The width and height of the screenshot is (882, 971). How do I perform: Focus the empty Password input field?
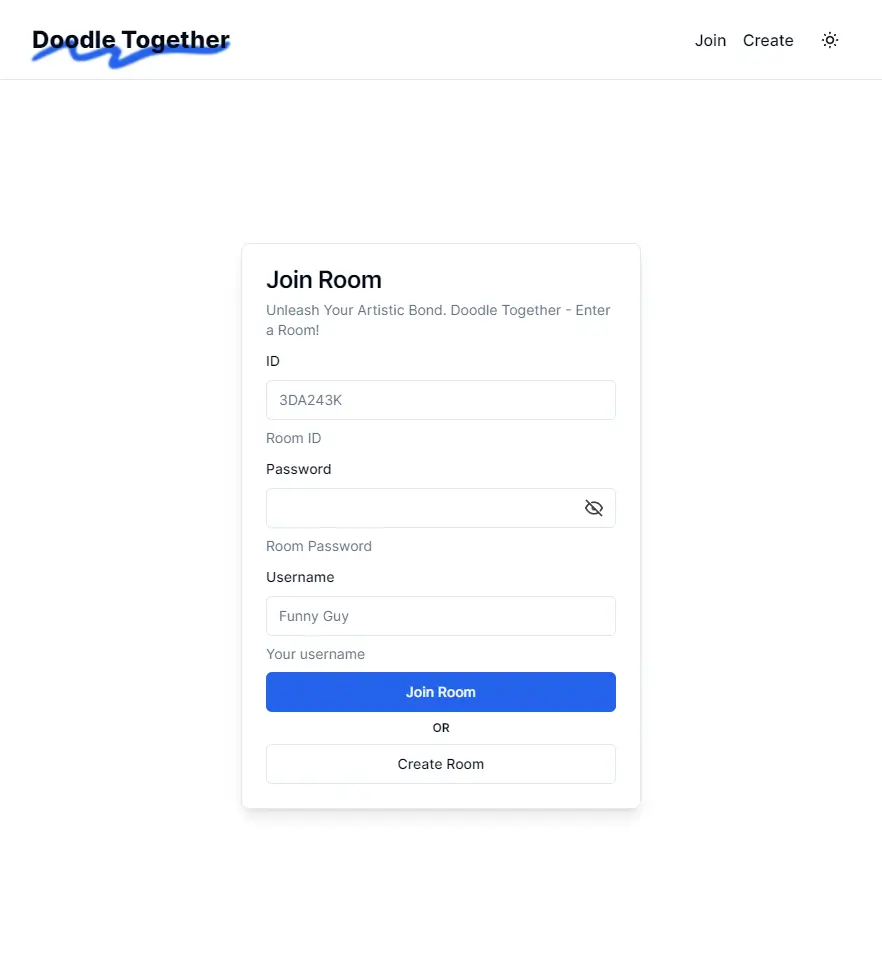[x=424, y=508]
